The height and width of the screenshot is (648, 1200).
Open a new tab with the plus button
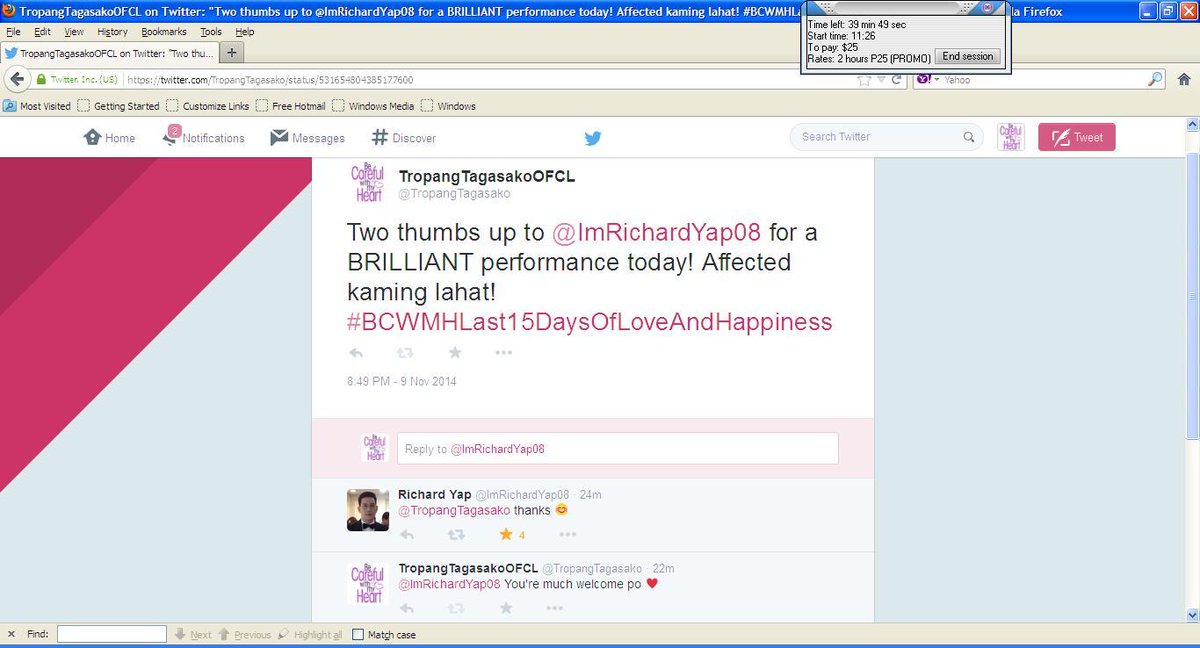click(231, 52)
